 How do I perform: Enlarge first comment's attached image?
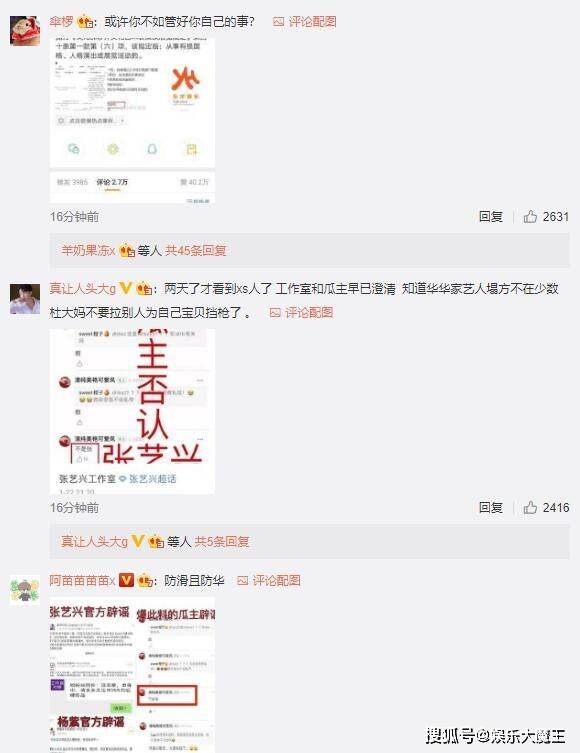click(x=132, y=121)
